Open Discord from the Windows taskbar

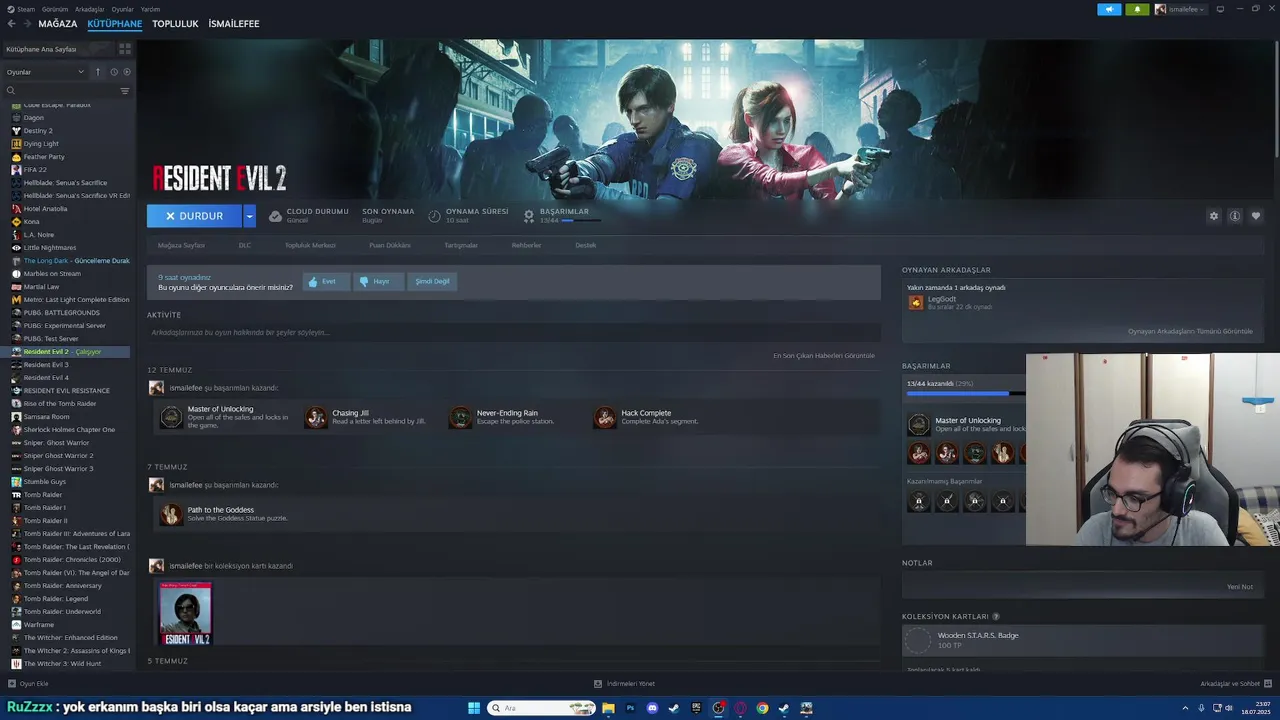point(652,708)
